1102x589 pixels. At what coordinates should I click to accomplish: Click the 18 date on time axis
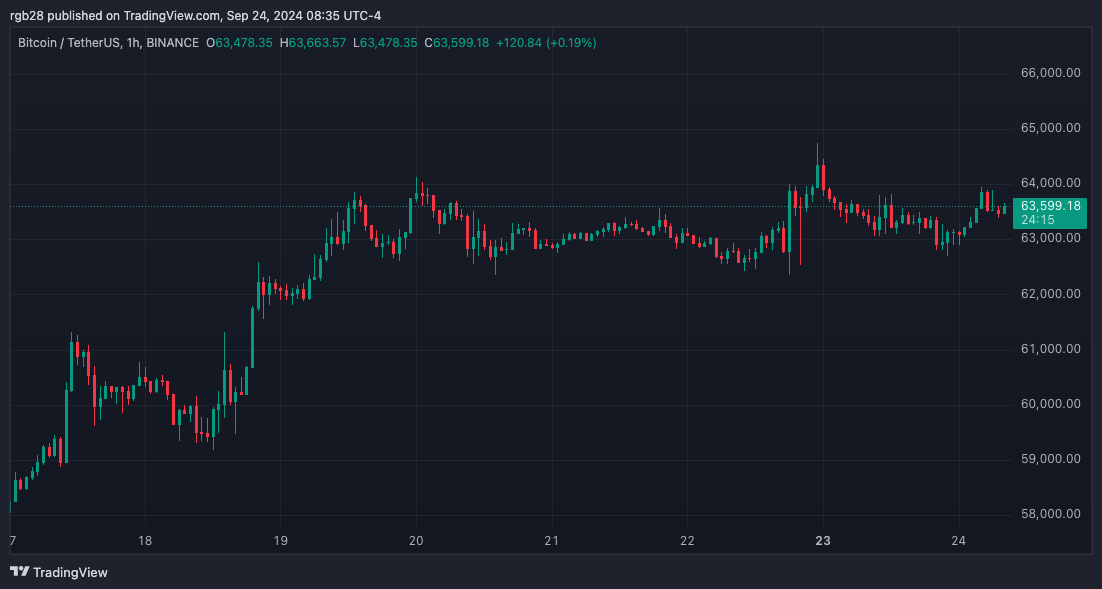tap(144, 540)
